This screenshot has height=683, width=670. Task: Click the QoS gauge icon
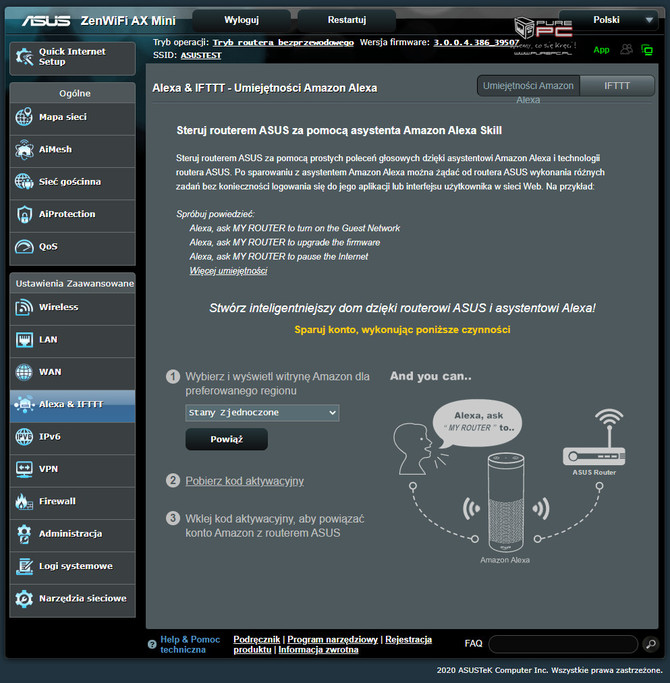pos(24,247)
